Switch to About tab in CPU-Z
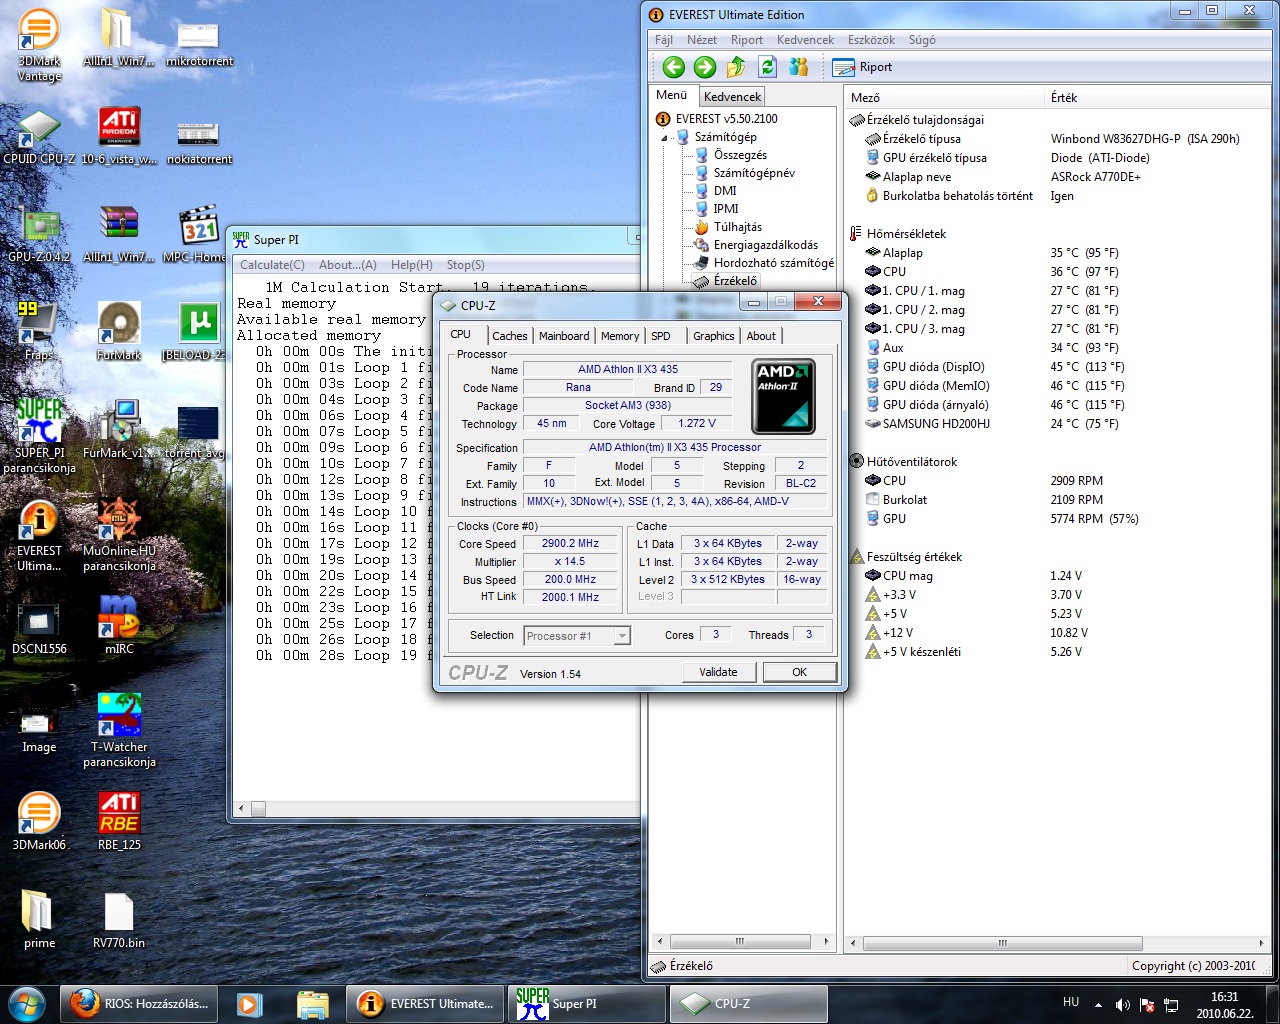 click(761, 336)
